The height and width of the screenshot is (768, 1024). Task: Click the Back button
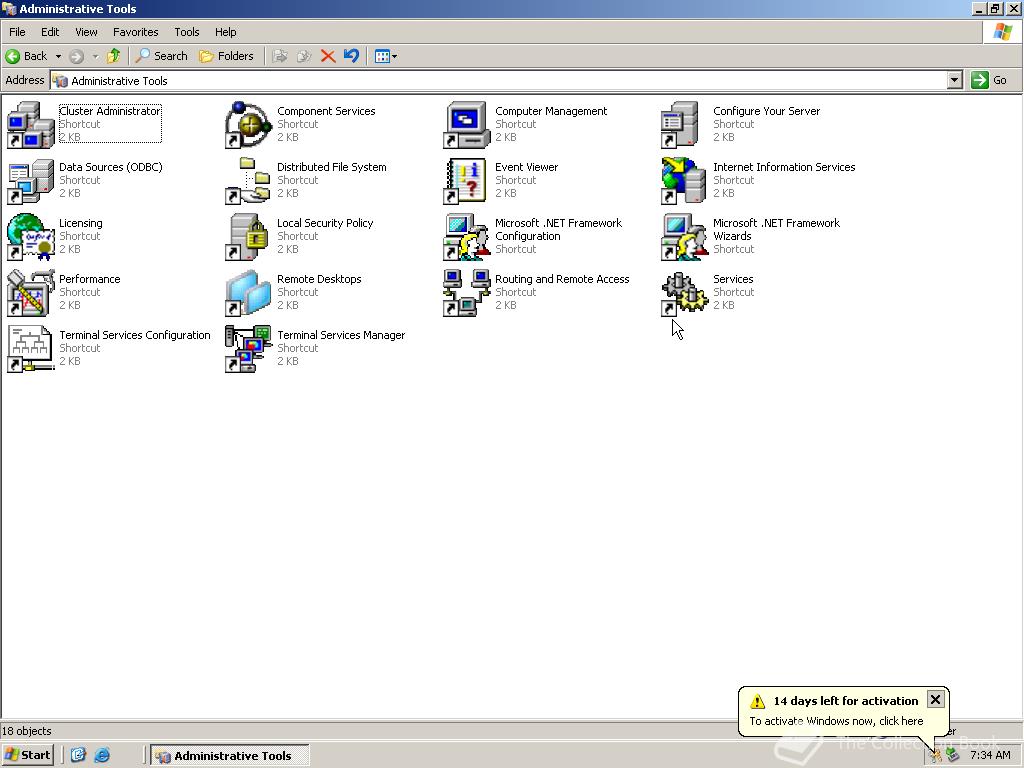[x=27, y=56]
